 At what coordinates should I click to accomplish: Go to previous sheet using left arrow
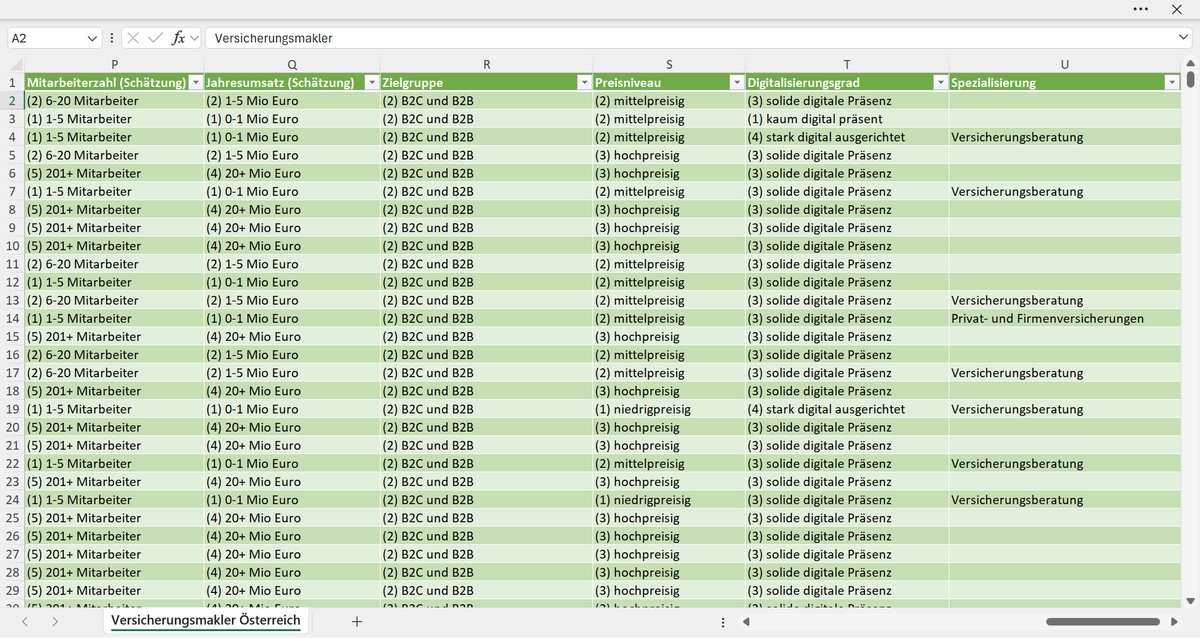[25, 621]
